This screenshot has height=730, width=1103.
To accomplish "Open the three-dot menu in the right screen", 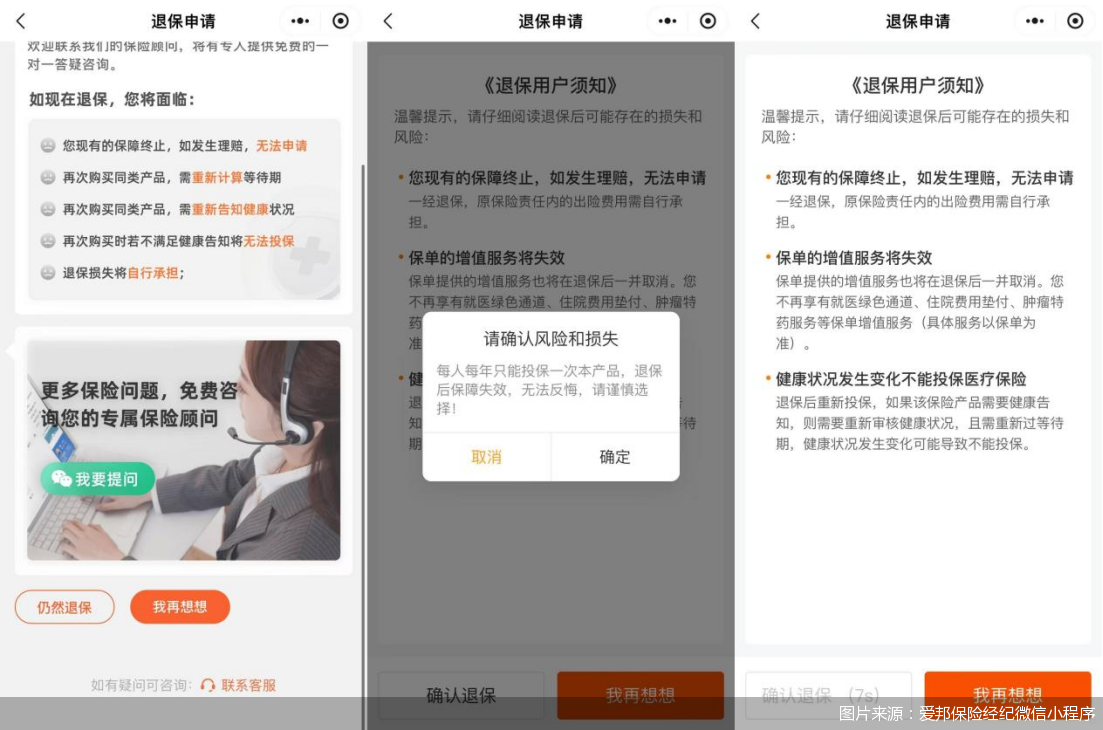I will click(x=1034, y=21).
